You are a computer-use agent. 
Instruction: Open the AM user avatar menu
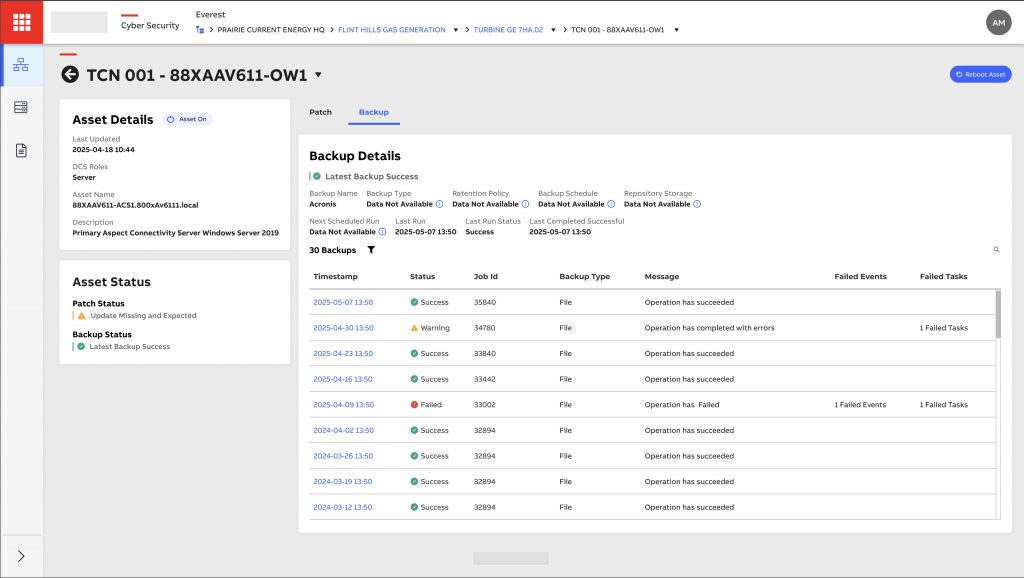coord(998,22)
